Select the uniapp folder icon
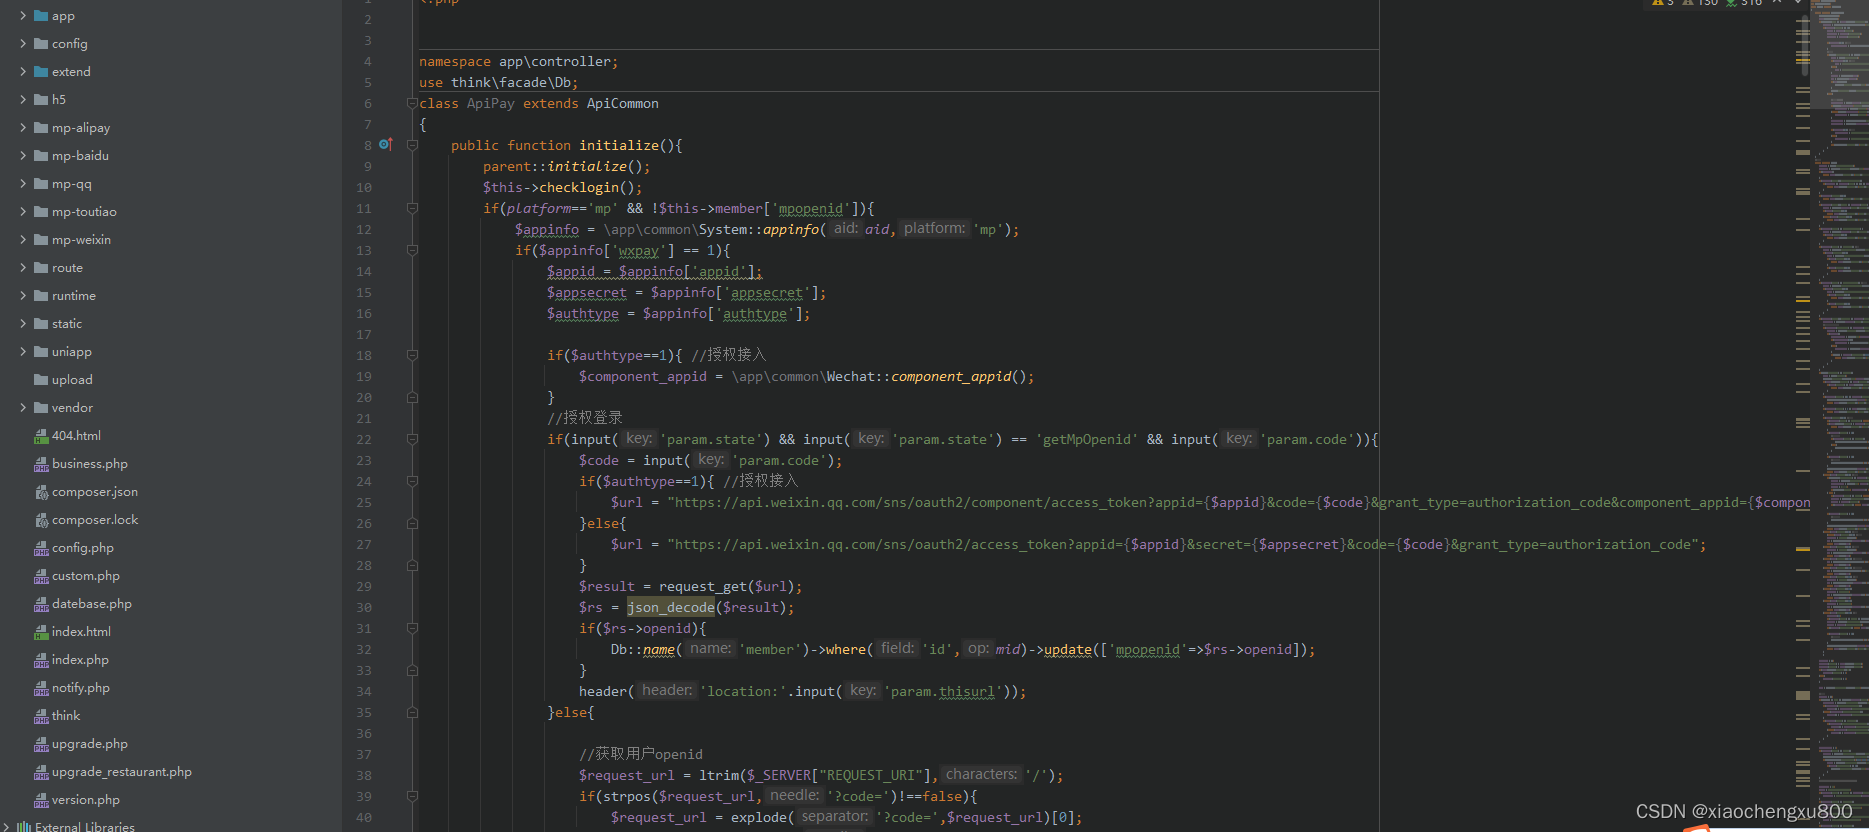 [x=41, y=352]
